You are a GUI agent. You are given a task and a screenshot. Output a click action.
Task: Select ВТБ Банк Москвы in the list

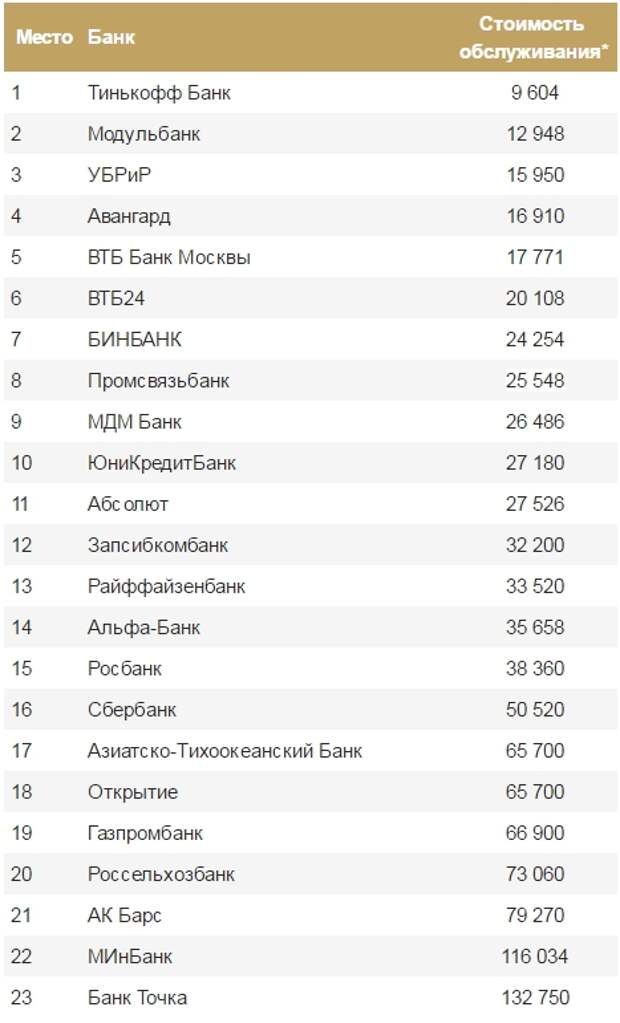click(169, 257)
